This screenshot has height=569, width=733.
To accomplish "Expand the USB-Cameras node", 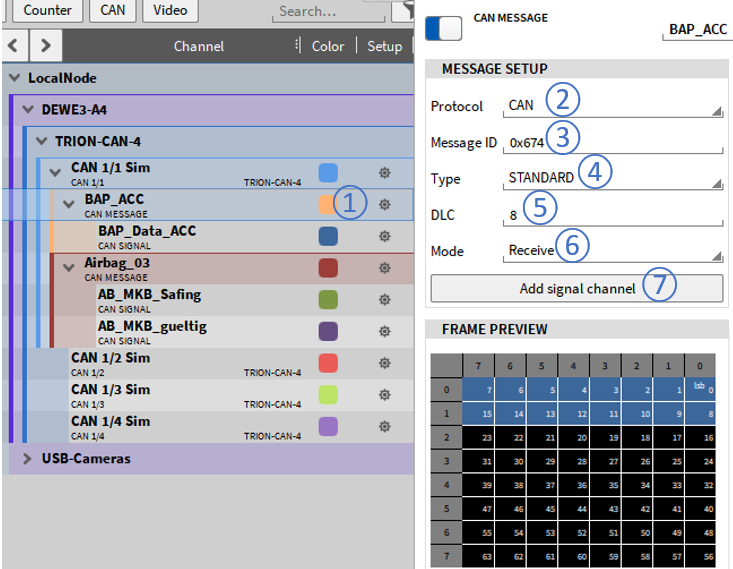I will [x=27, y=459].
